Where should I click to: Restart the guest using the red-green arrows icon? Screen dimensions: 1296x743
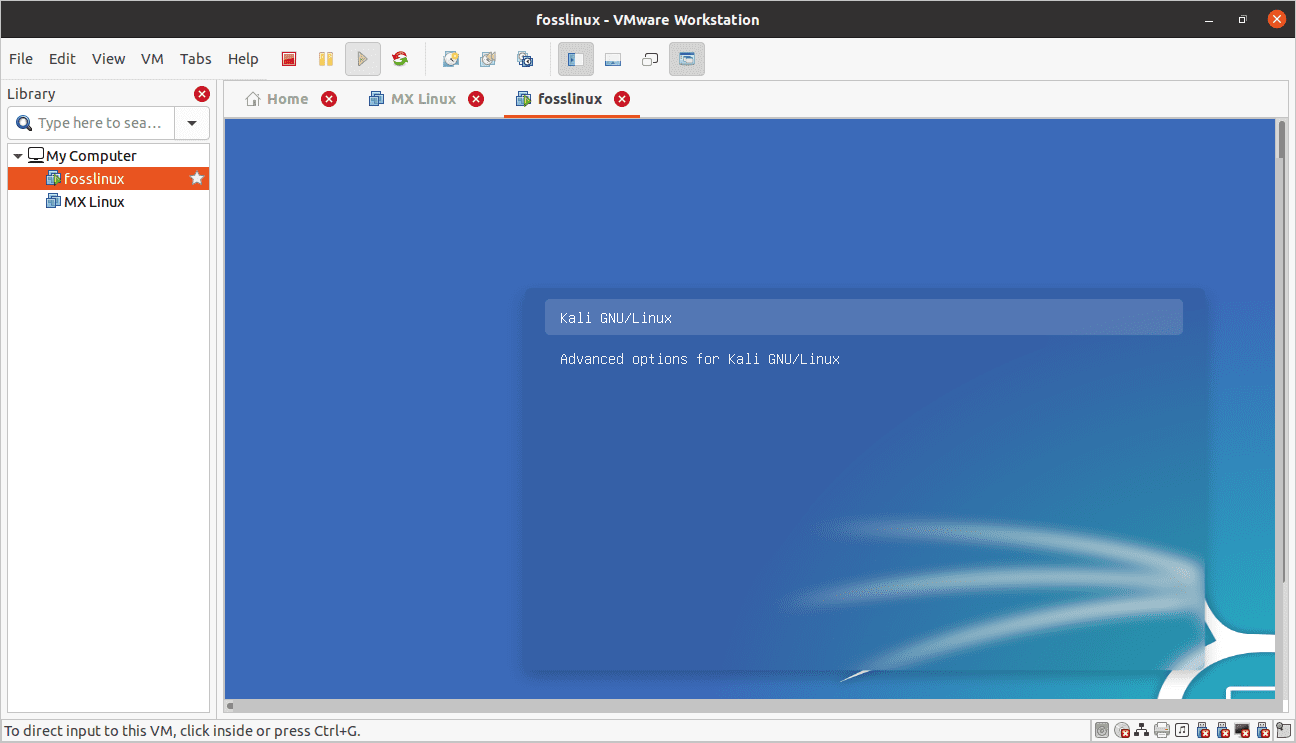(400, 59)
